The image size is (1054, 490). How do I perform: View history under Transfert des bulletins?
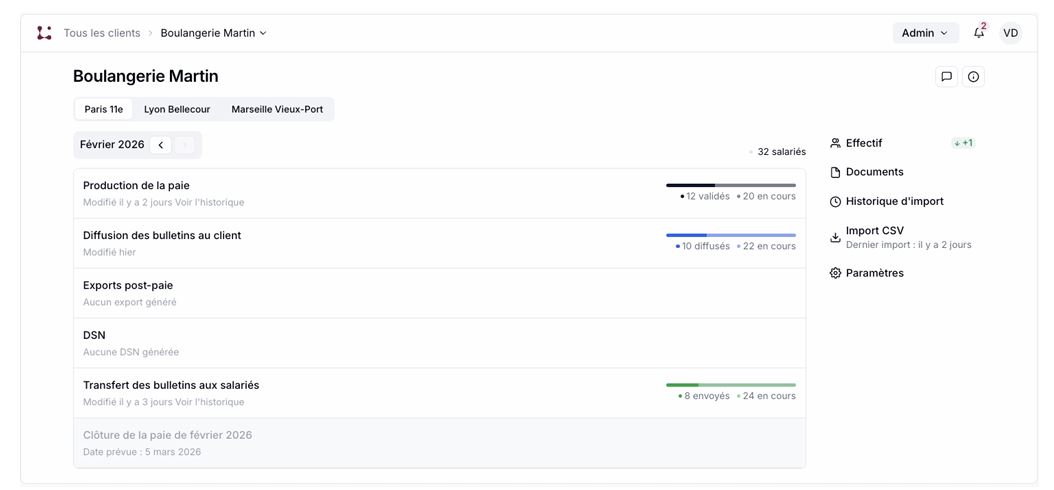tap(210, 403)
